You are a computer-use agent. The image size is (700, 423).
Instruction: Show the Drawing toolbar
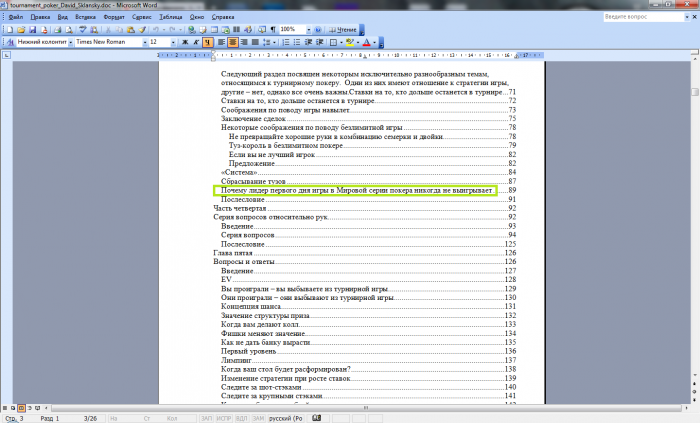248,30
